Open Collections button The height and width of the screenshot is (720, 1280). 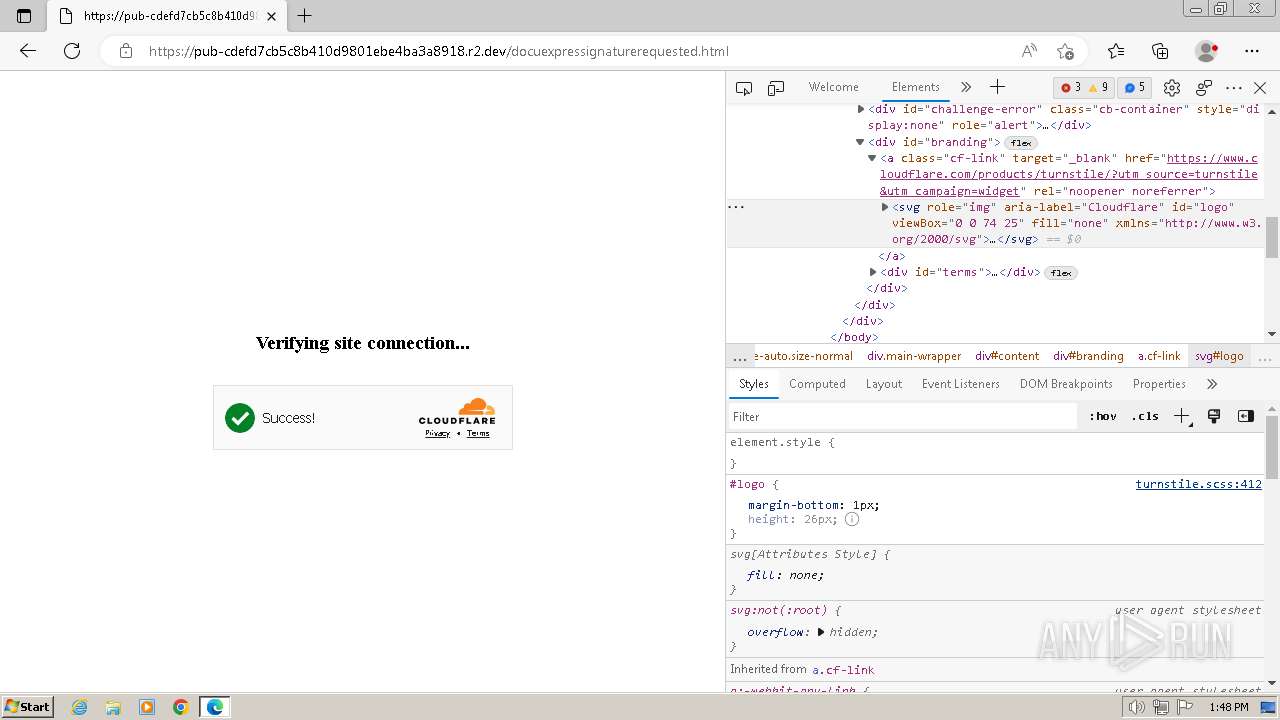(x=1160, y=51)
